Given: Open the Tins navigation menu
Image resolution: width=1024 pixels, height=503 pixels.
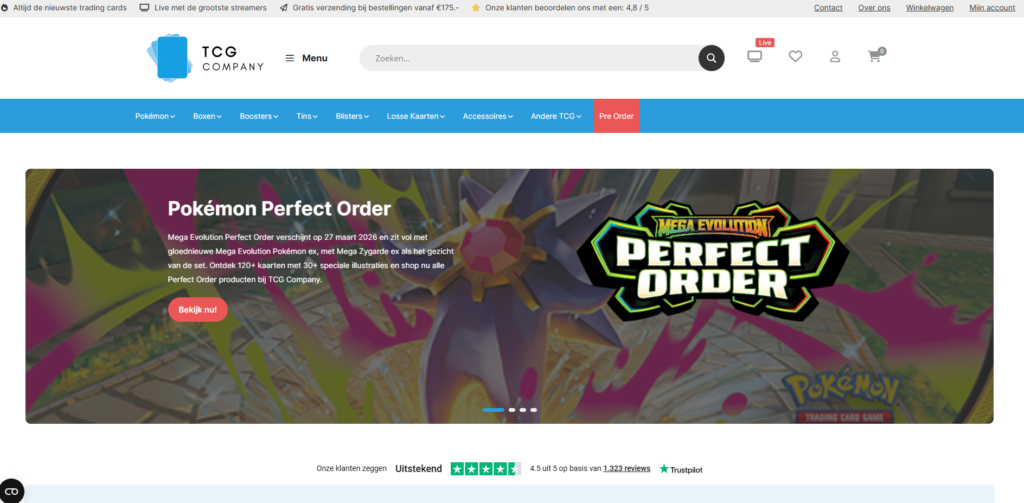Looking at the screenshot, I should pos(307,116).
